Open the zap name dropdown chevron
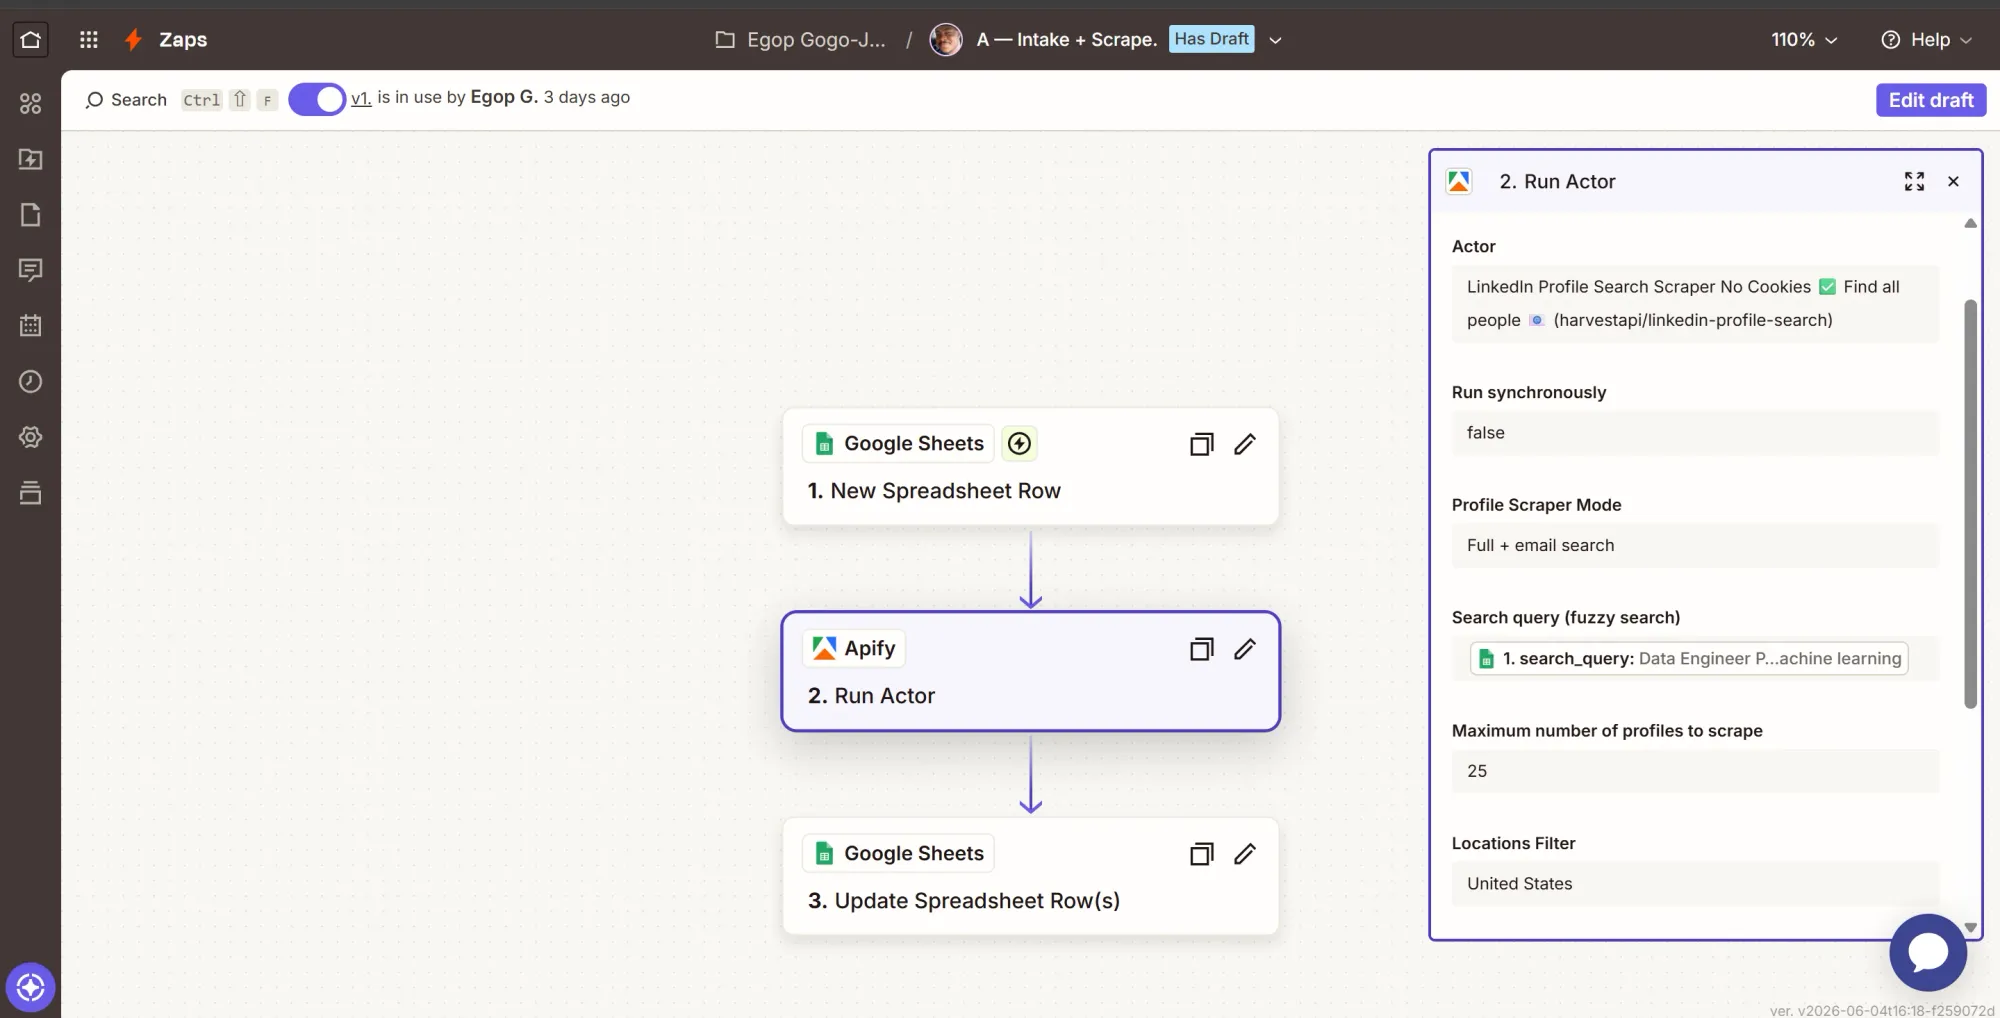The width and height of the screenshot is (2000, 1018). (x=1275, y=40)
